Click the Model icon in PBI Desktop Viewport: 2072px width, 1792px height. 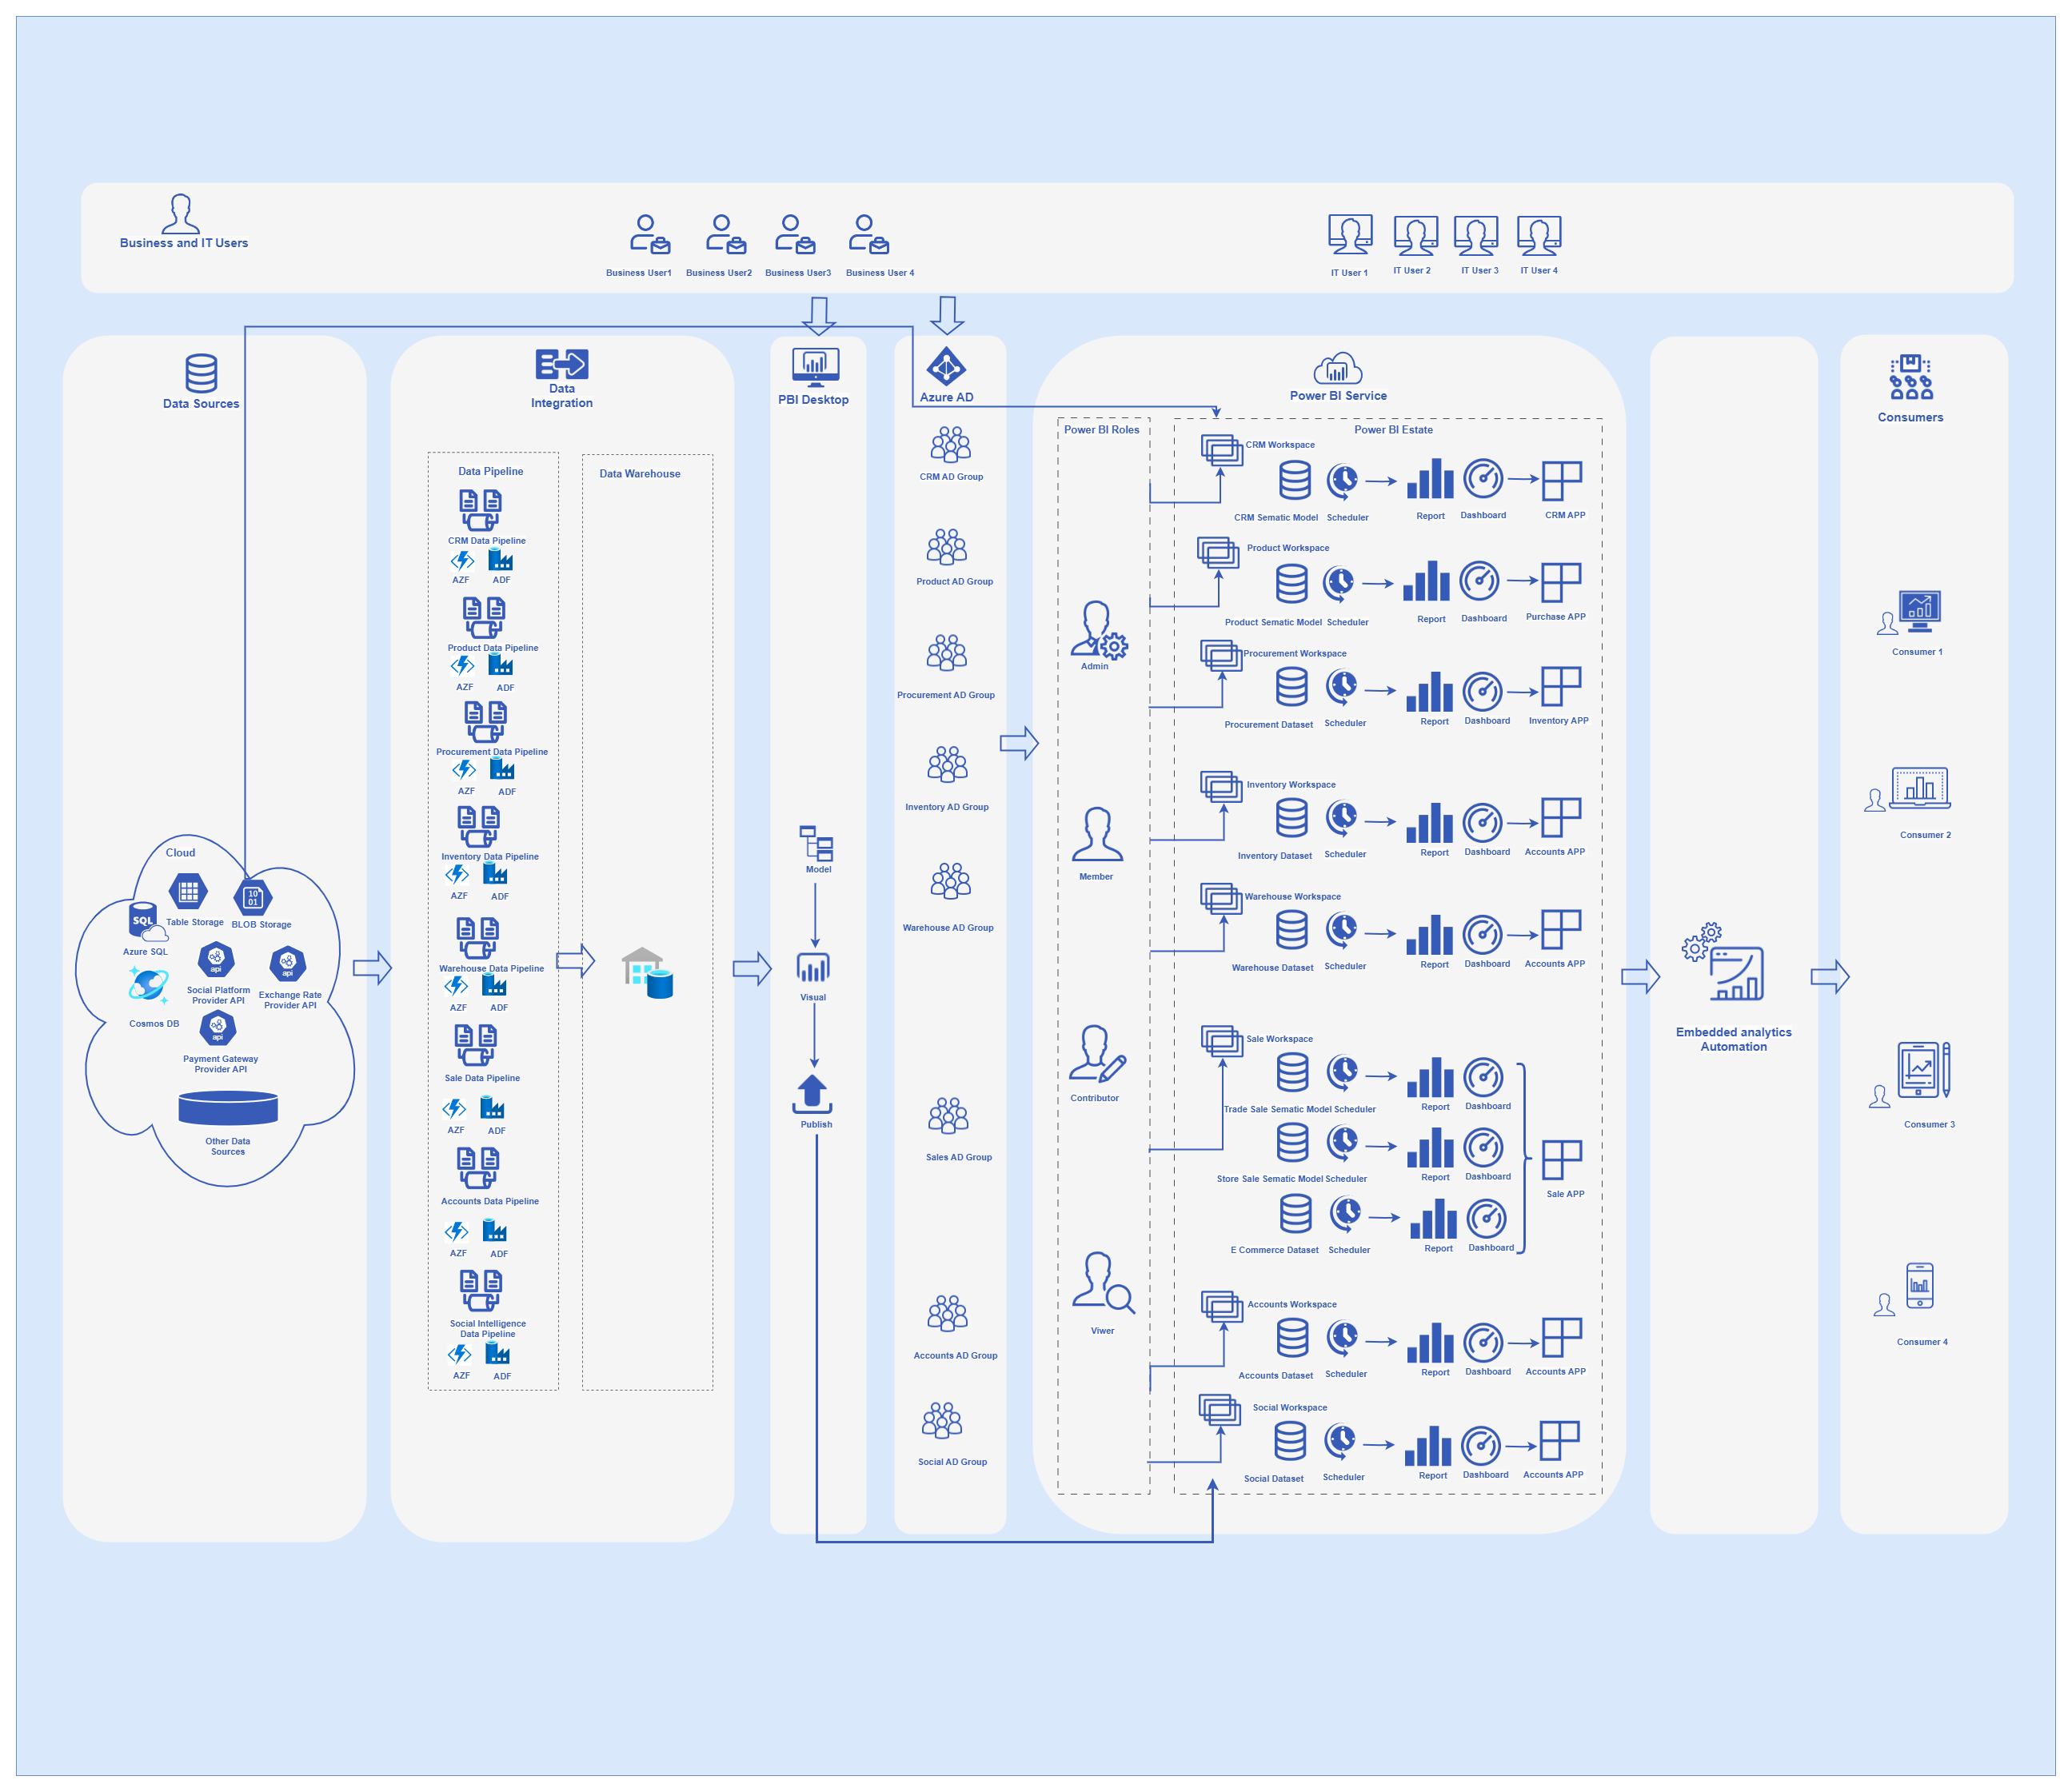(x=817, y=844)
